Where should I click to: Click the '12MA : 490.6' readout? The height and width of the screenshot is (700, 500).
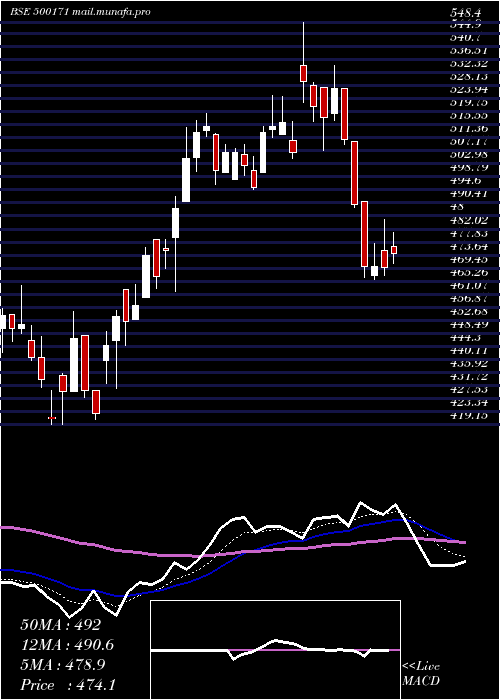[x=67, y=644]
